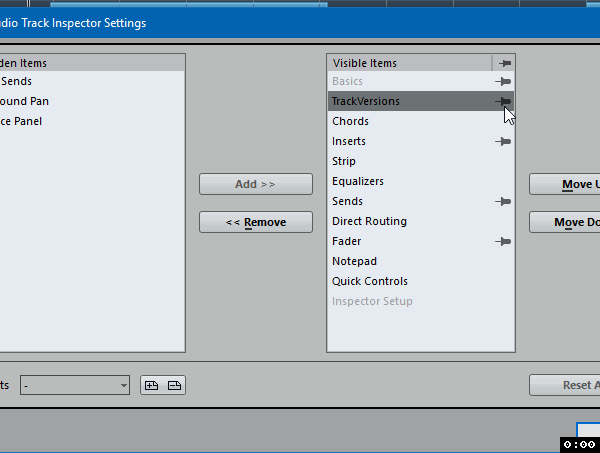Click the delete preset icon
Viewport: 600px width, 453px height.
point(174,385)
